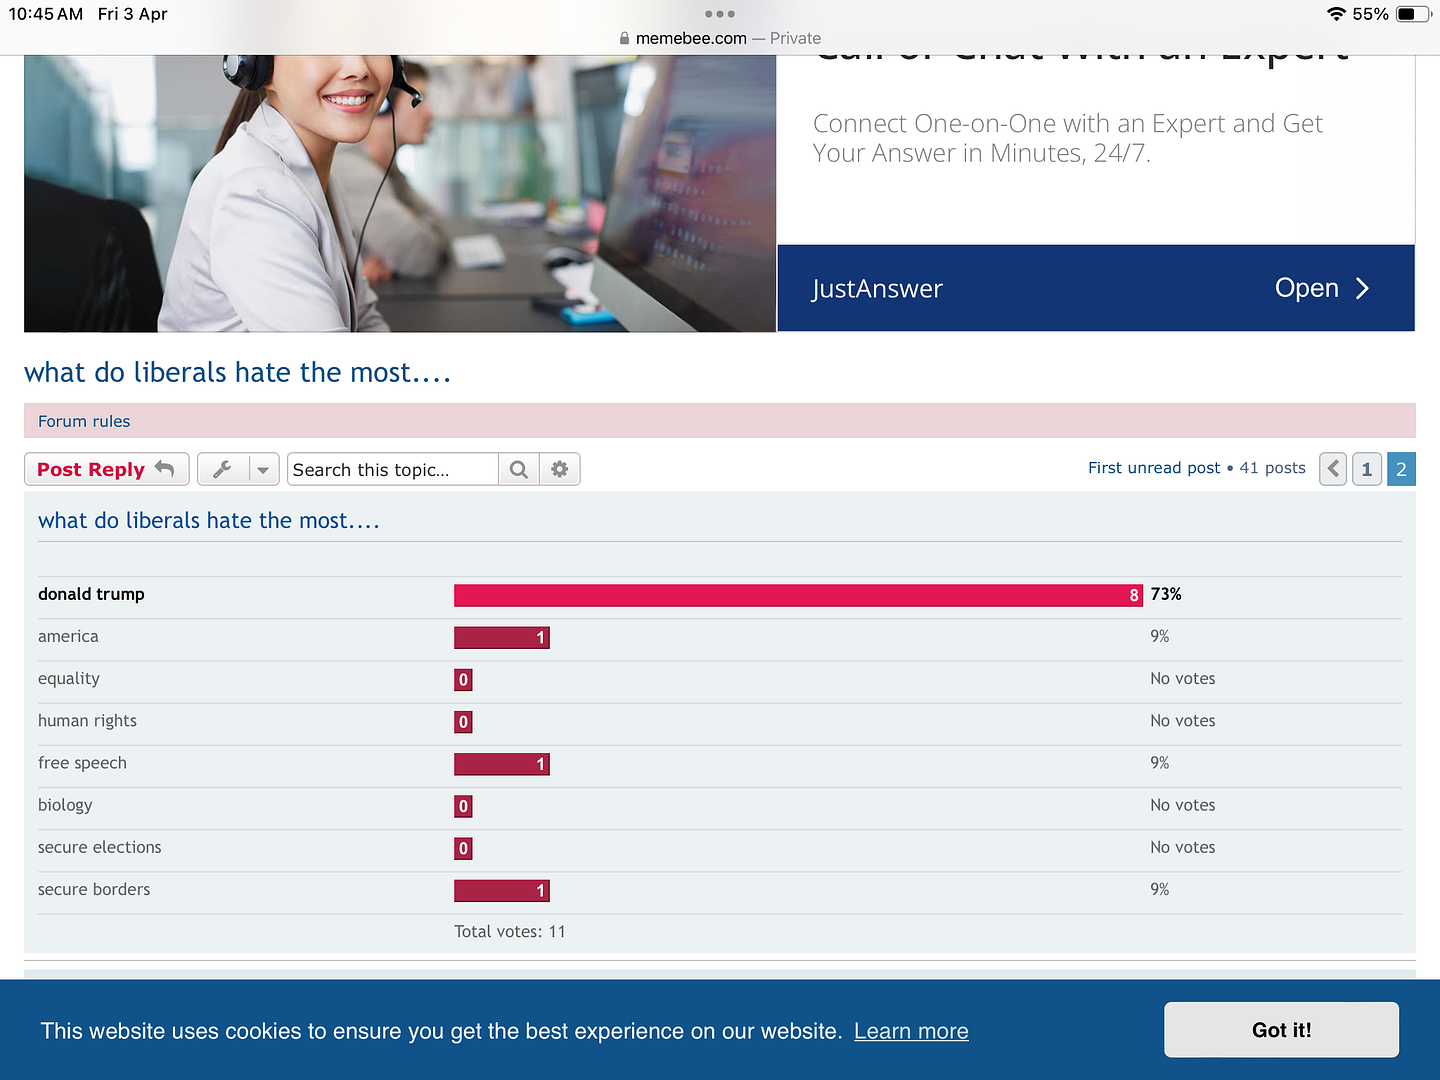Open advanced search gear icon

coord(560,469)
